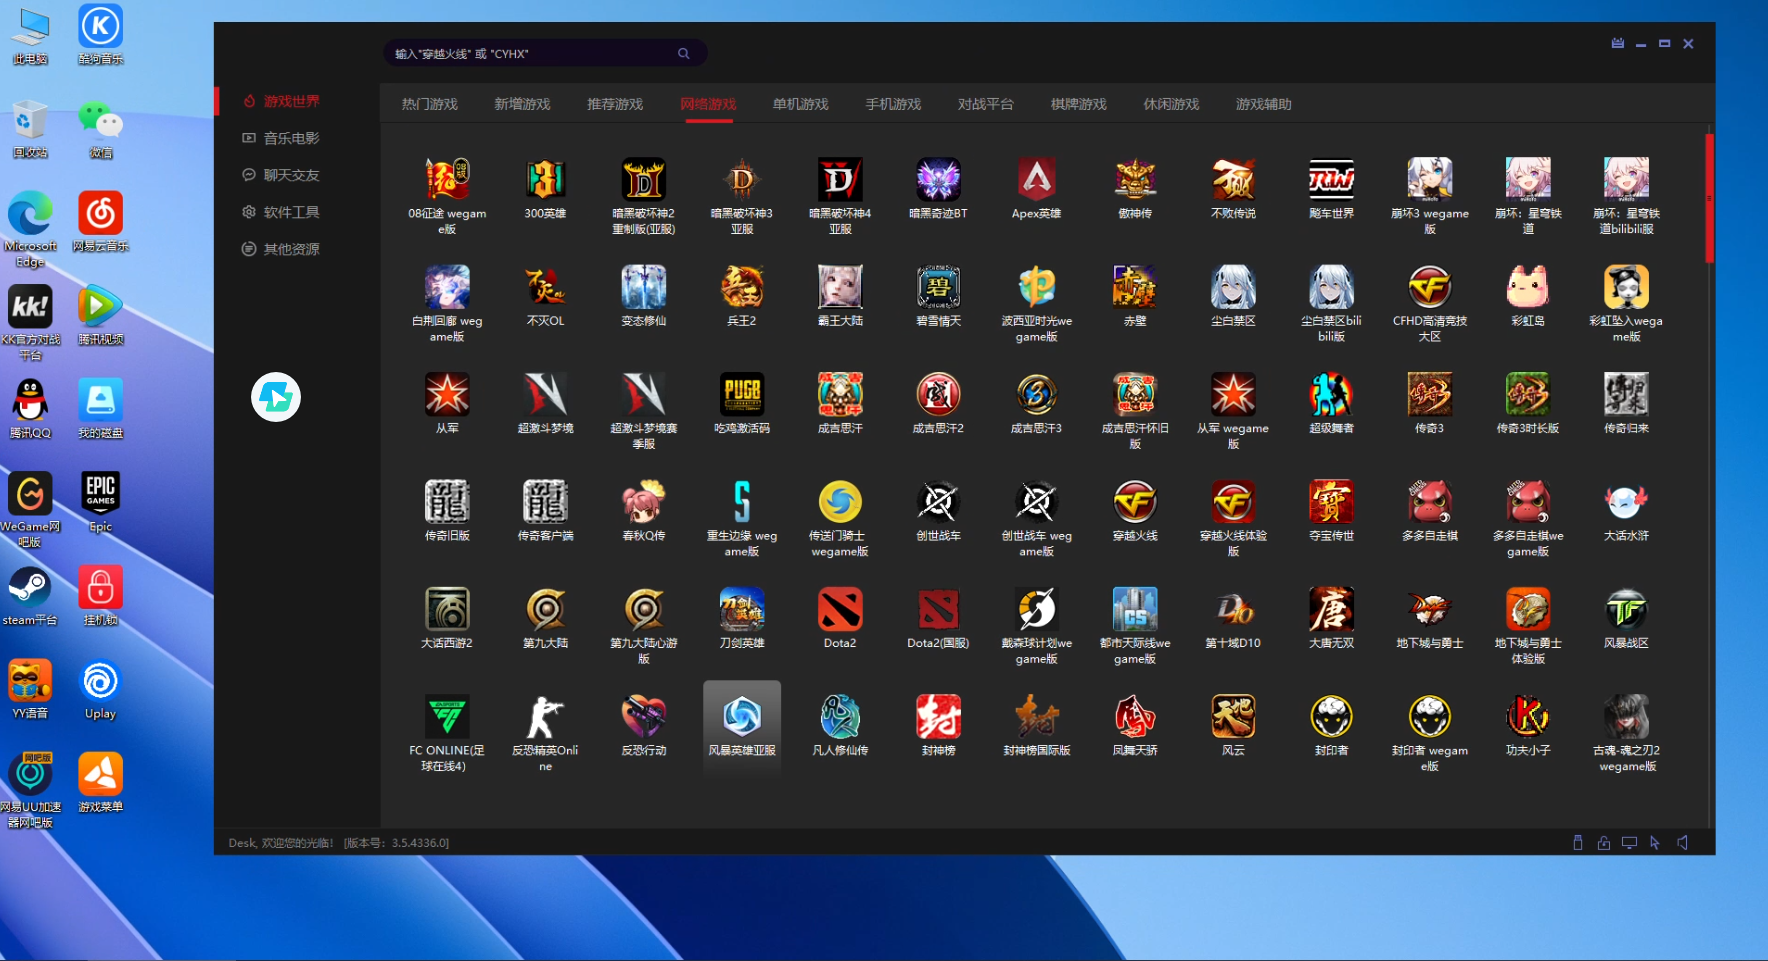Launch 地下城与勇士 game
The image size is (1768, 961).
1430,610
